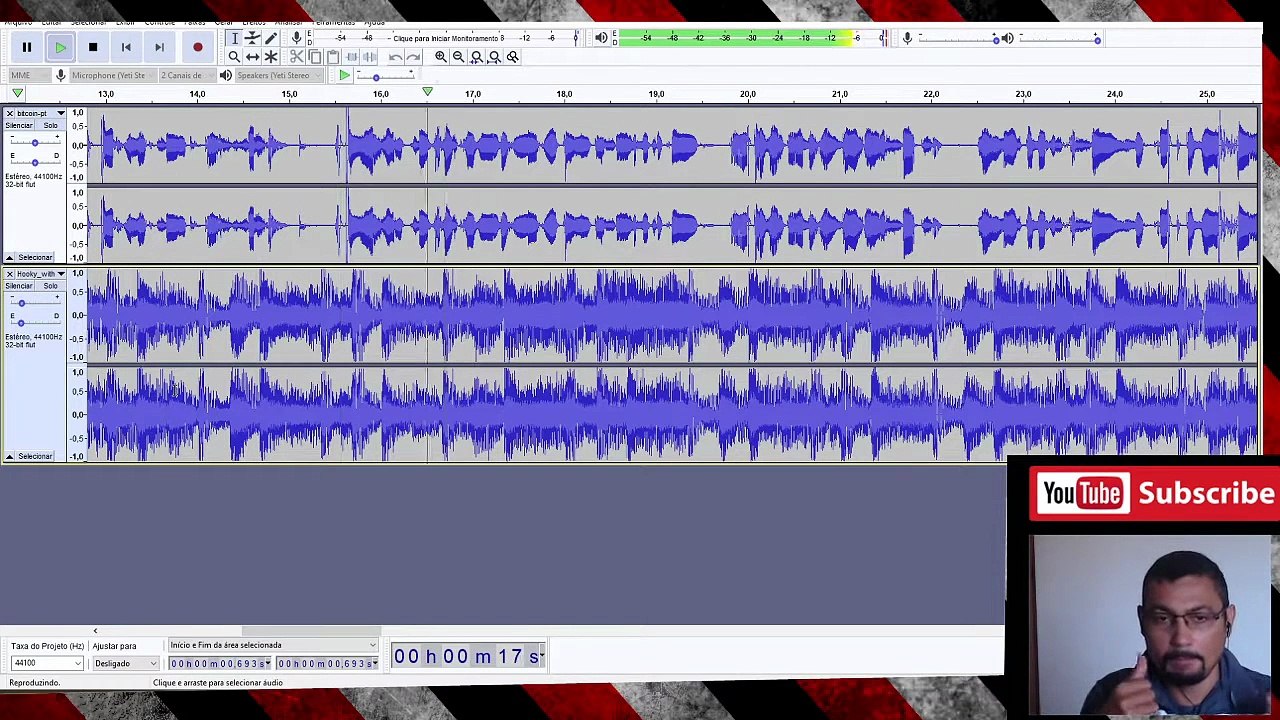Adjust pan slider on Hooky_with track
Screen dimensions: 1280x720
[34, 322]
